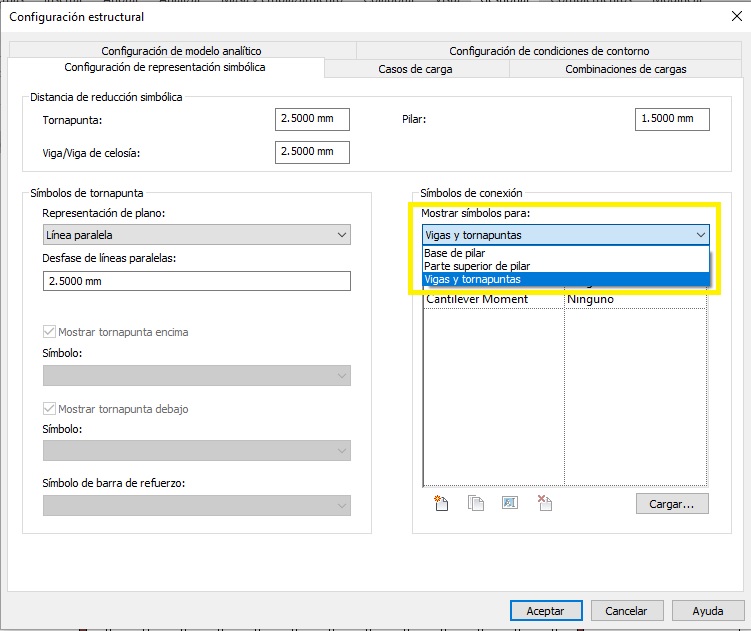Screen dimensions: 751x631
Task: Click the rename connection symbol icon
Action: coord(510,503)
